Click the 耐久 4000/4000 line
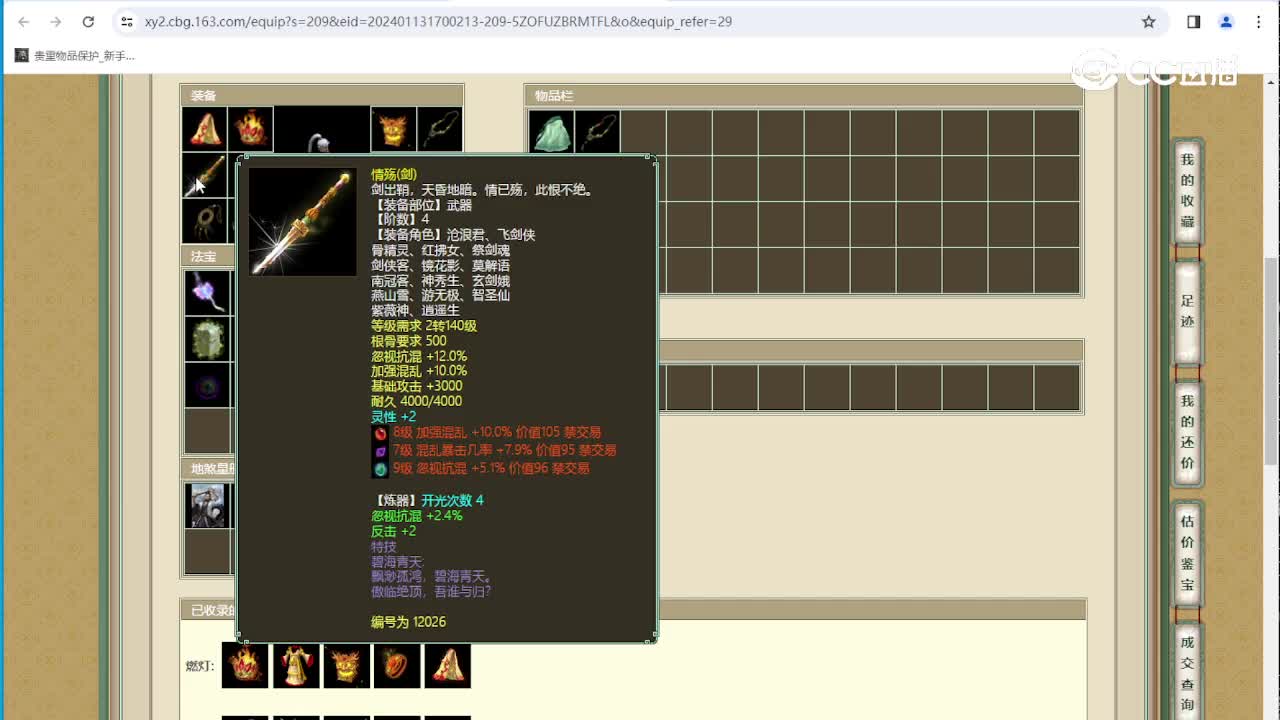This screenshot has height=720, width=1280. pos(417,401)
